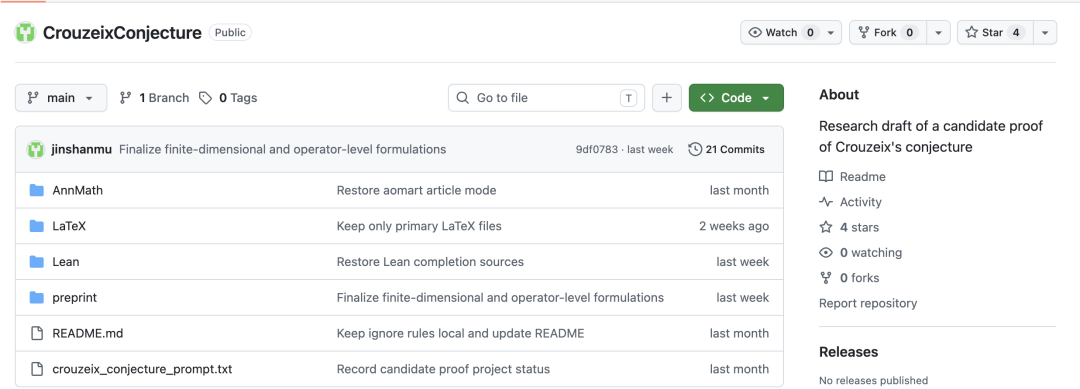1080x389 pixels.
Task: Open the dropdown arrow next to Fork
Action: pos(938,32)
